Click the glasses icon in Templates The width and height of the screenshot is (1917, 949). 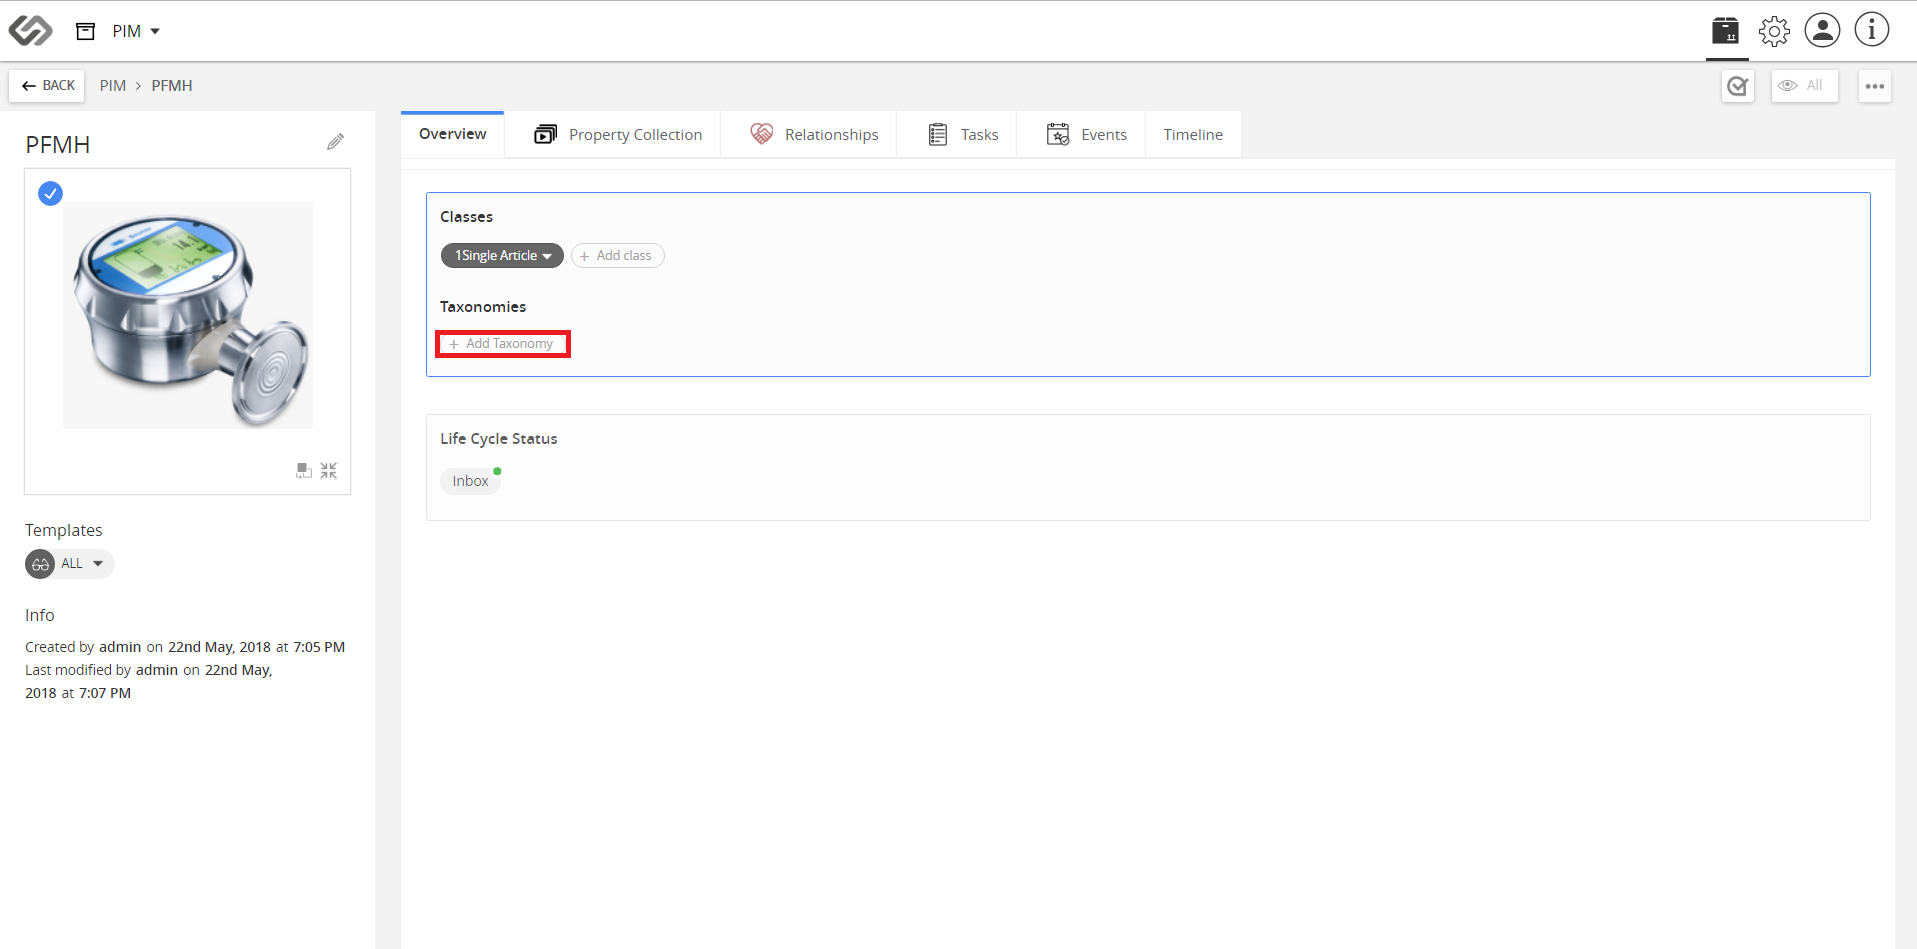[40, 564]
